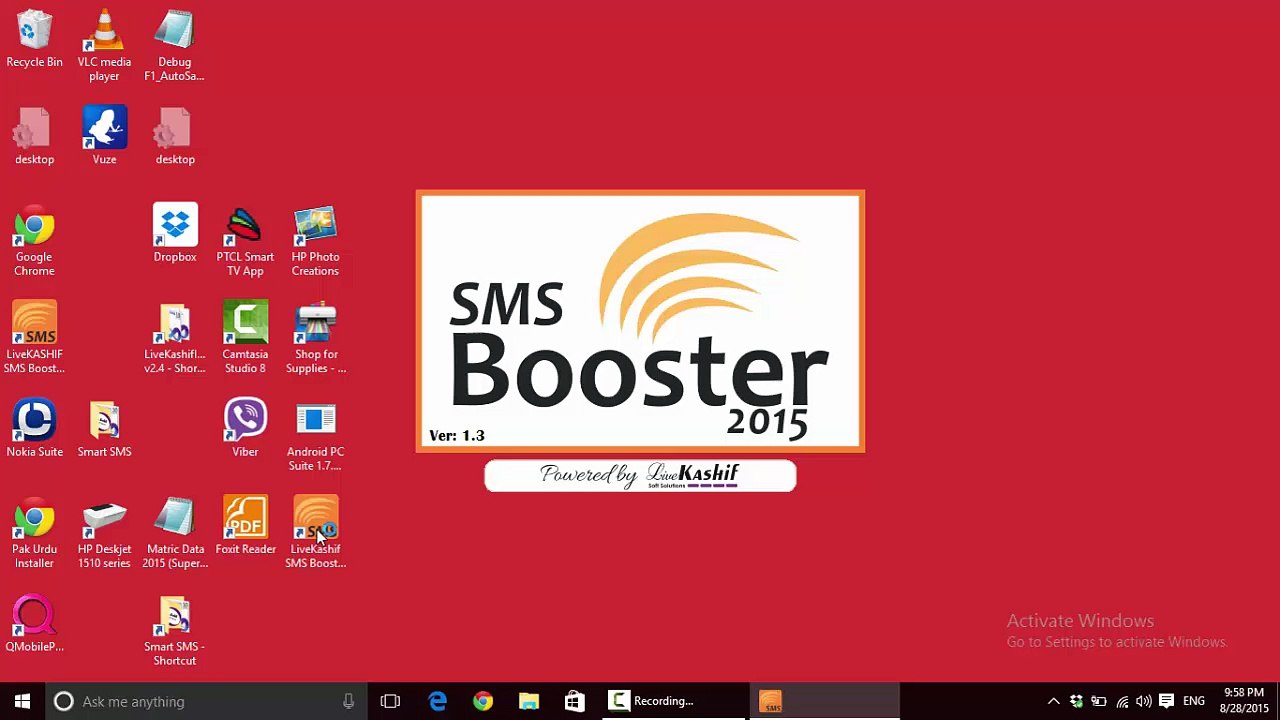Click the Ask me anything search box
This screenshot has height=720, width=1280.
pyautogui.click(x=207, y=701)
